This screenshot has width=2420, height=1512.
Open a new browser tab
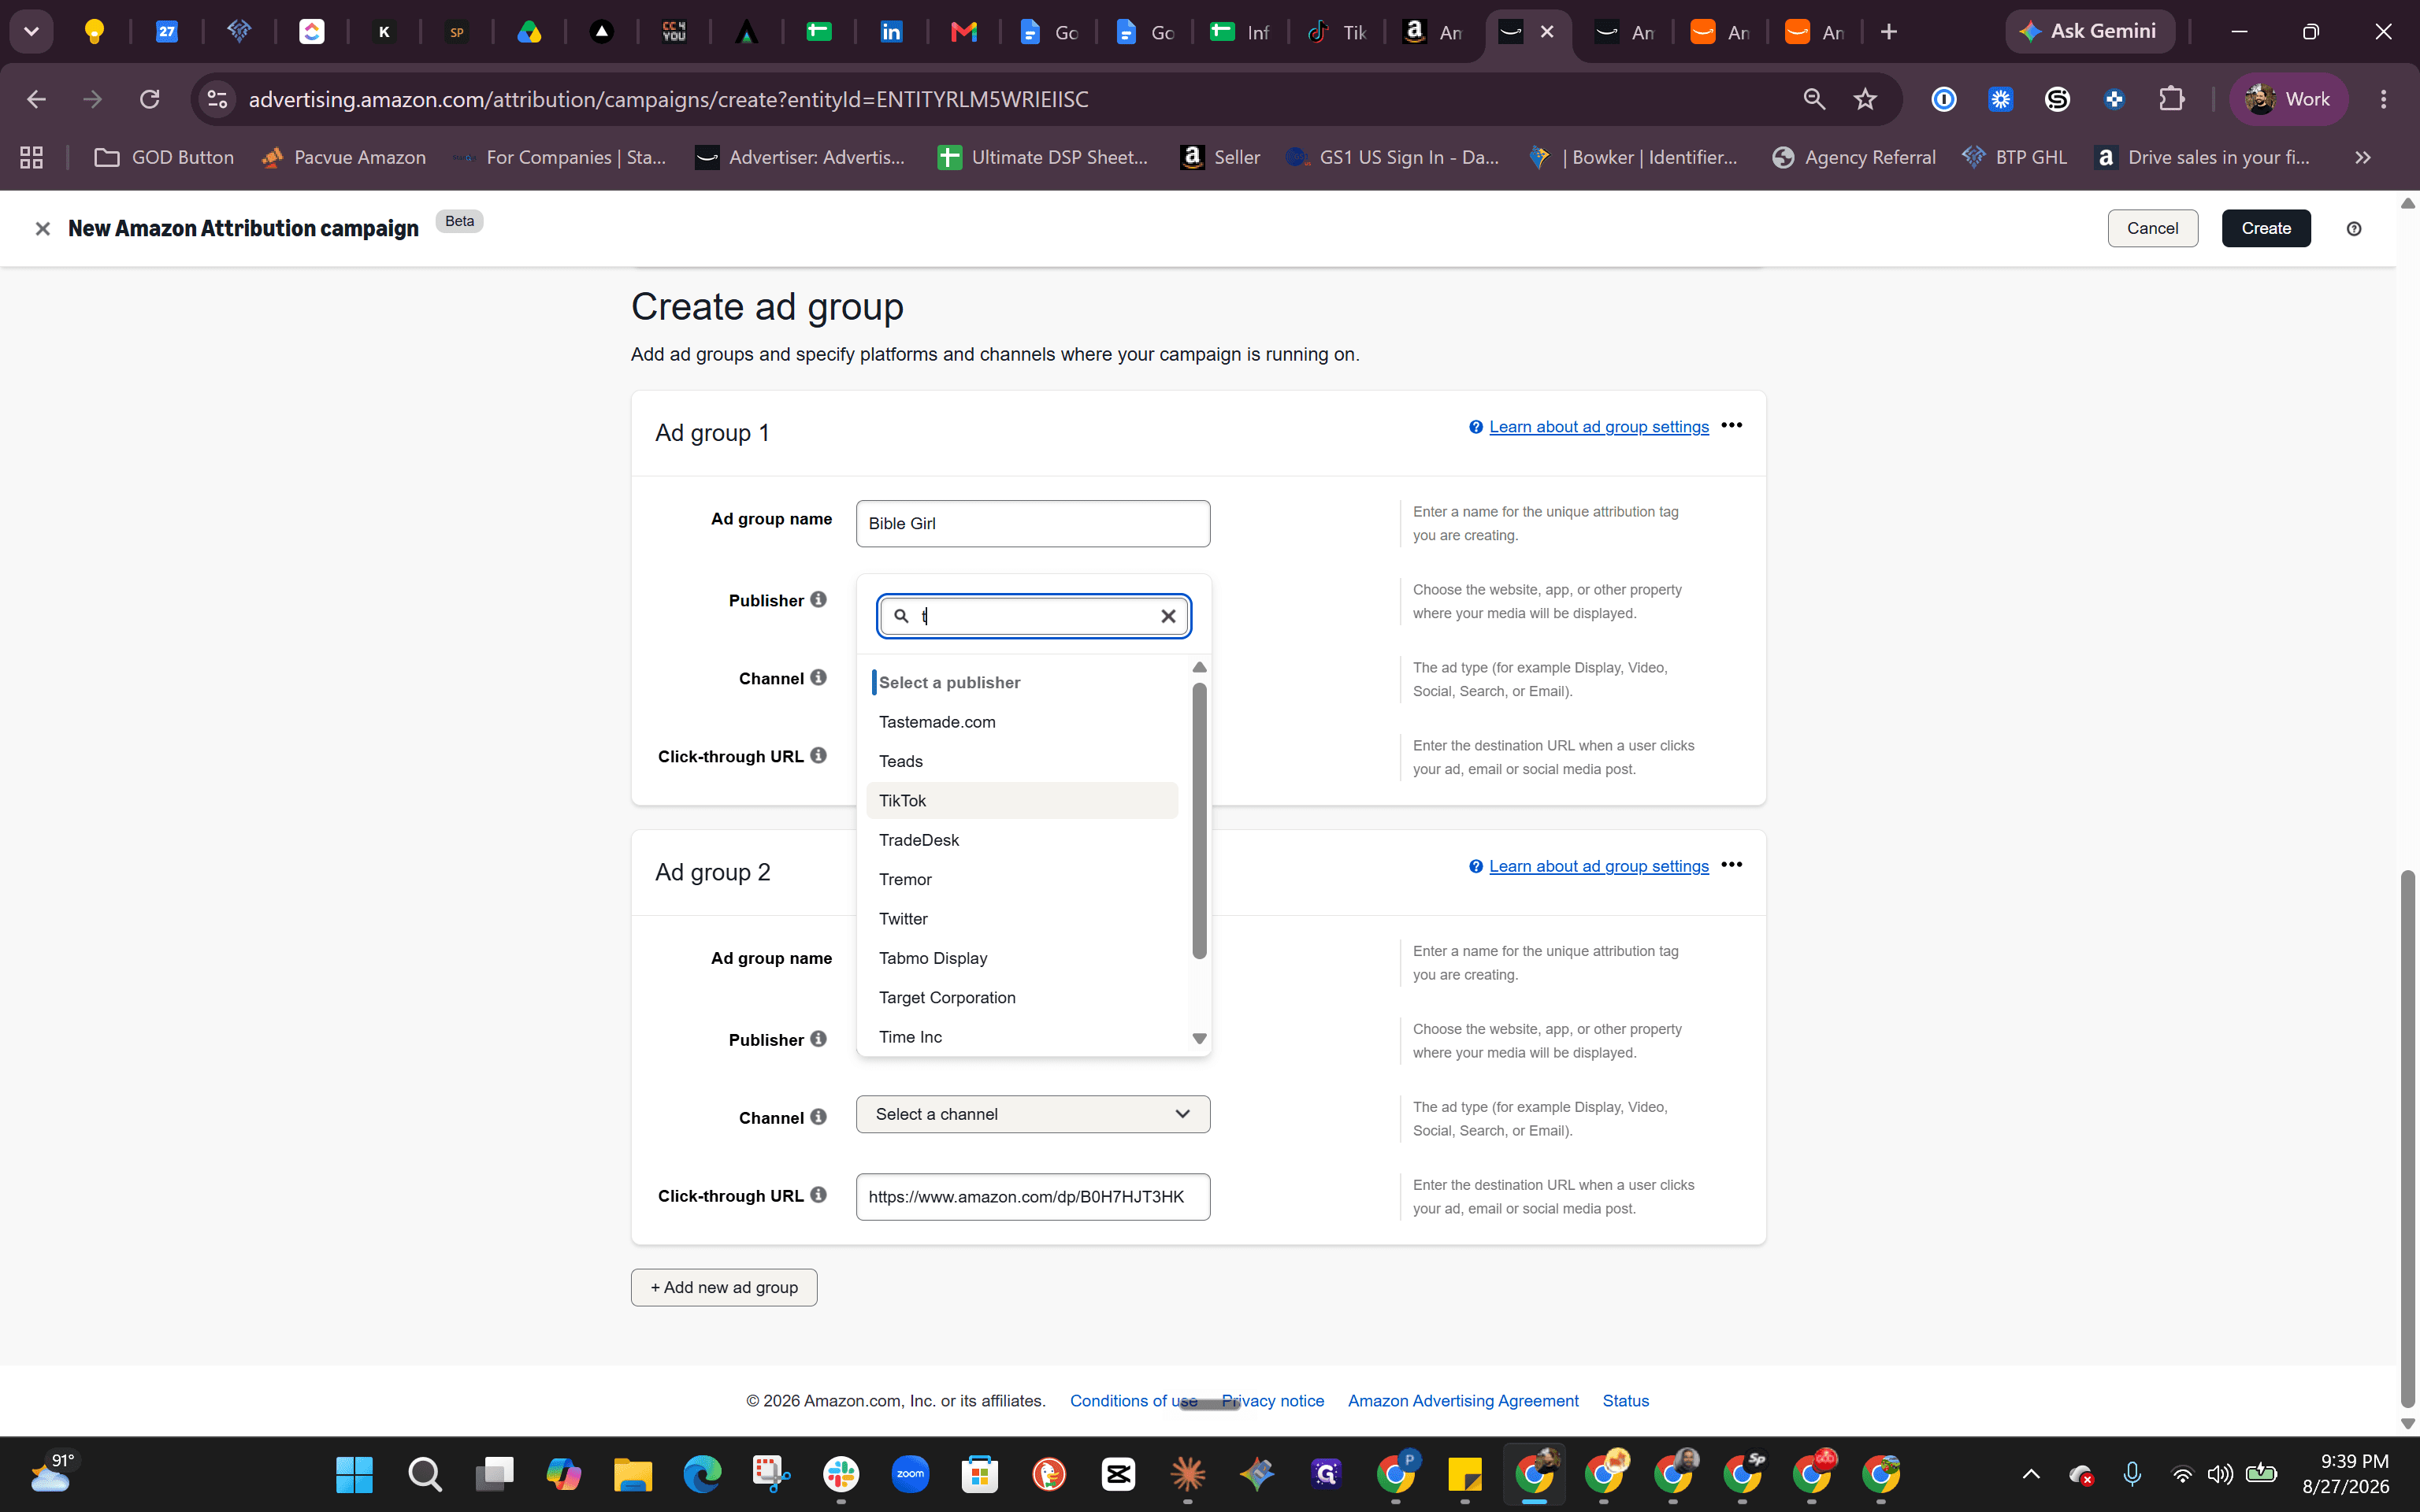[1888, 32]
